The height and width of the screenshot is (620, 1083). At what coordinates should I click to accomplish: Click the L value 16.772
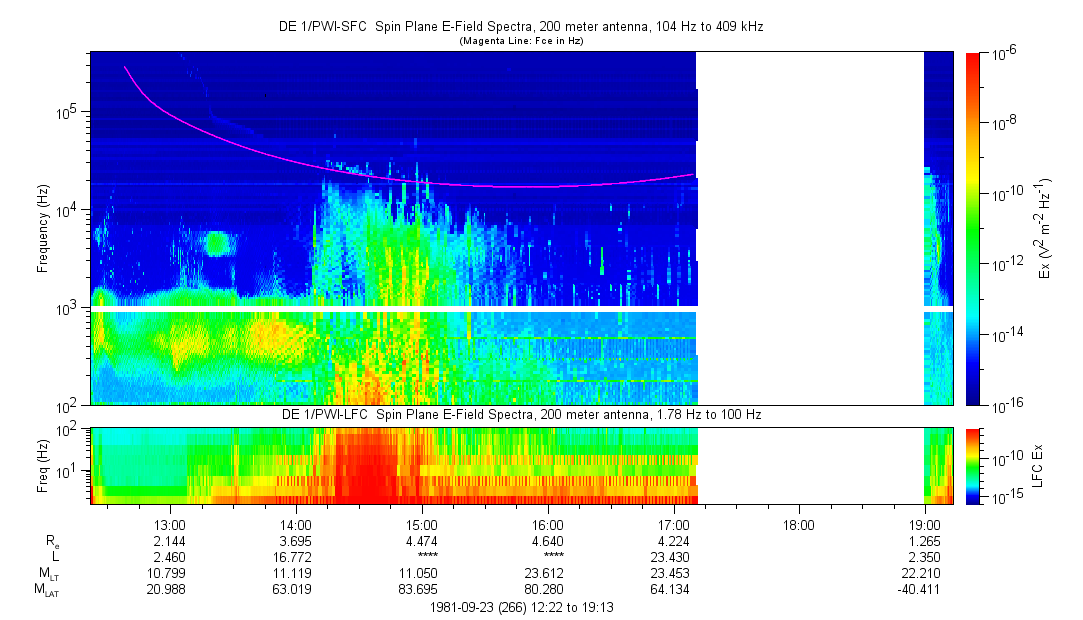[x=296, y=557]
